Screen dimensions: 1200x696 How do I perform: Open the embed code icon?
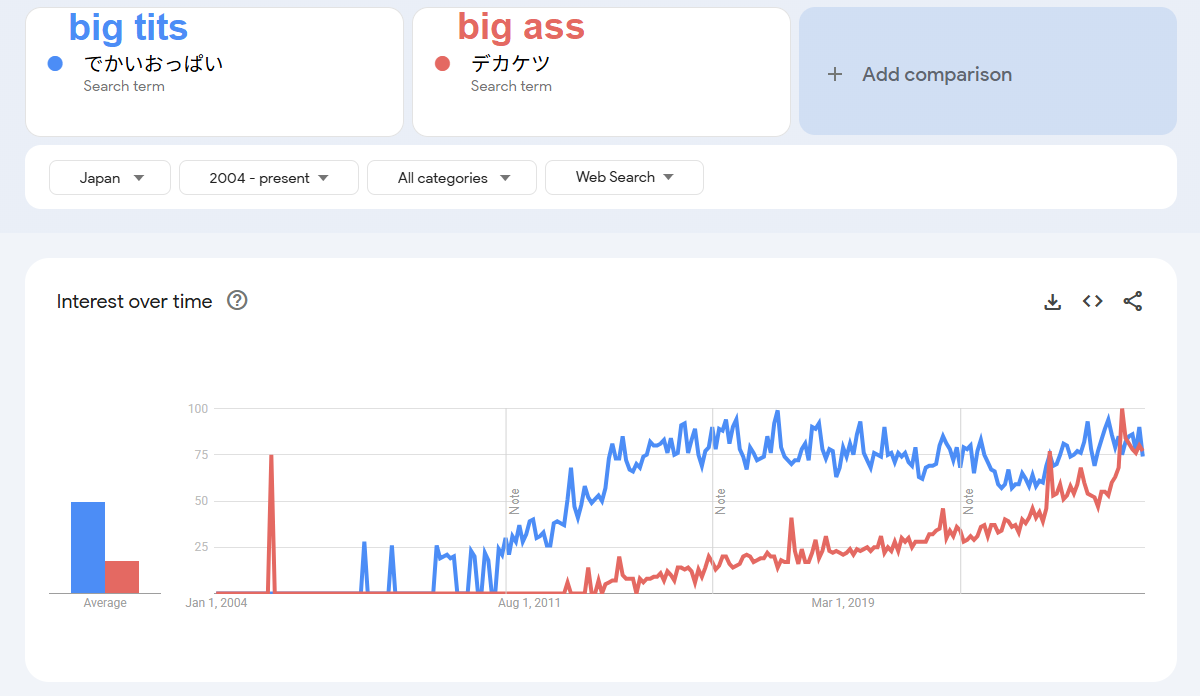click(x=1092, y=301)
